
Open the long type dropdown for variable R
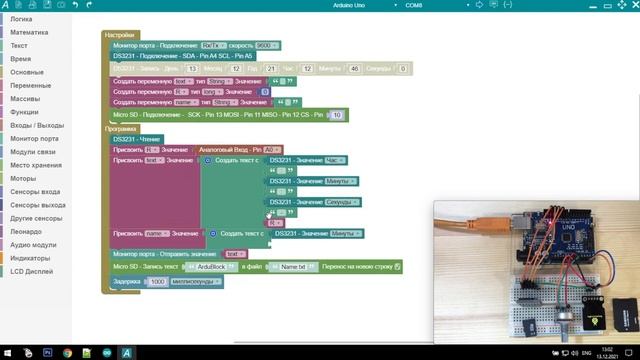click(213, 92)
